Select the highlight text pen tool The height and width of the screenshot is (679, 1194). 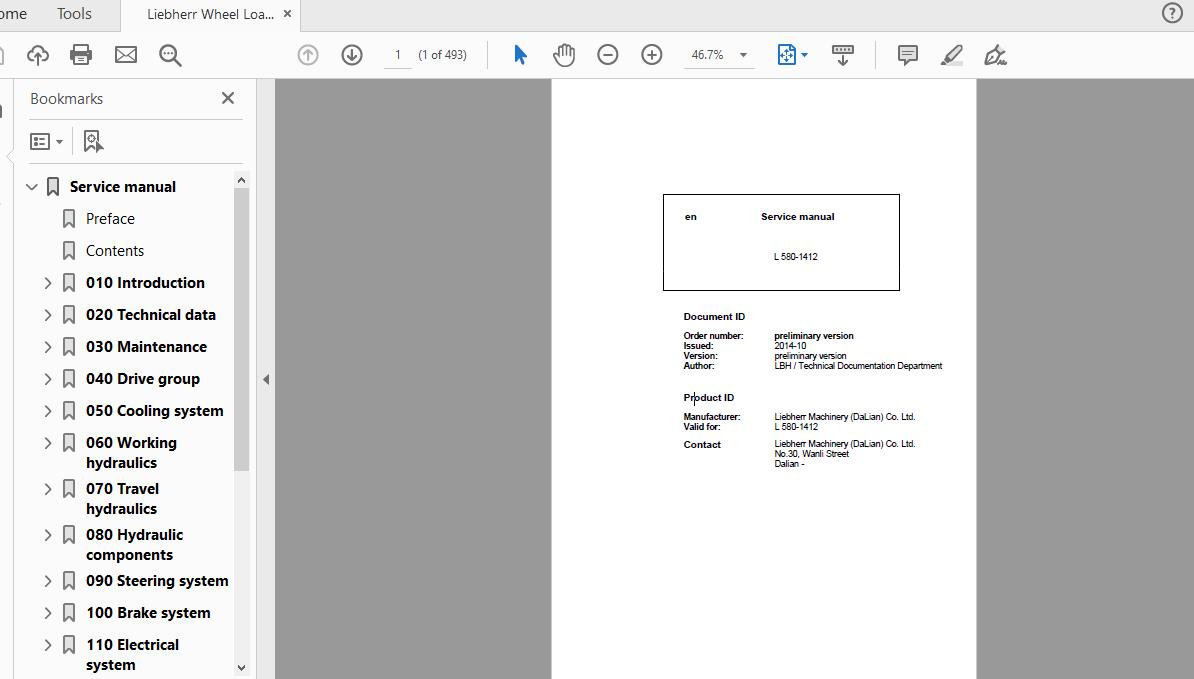click(x=951, y=55)
